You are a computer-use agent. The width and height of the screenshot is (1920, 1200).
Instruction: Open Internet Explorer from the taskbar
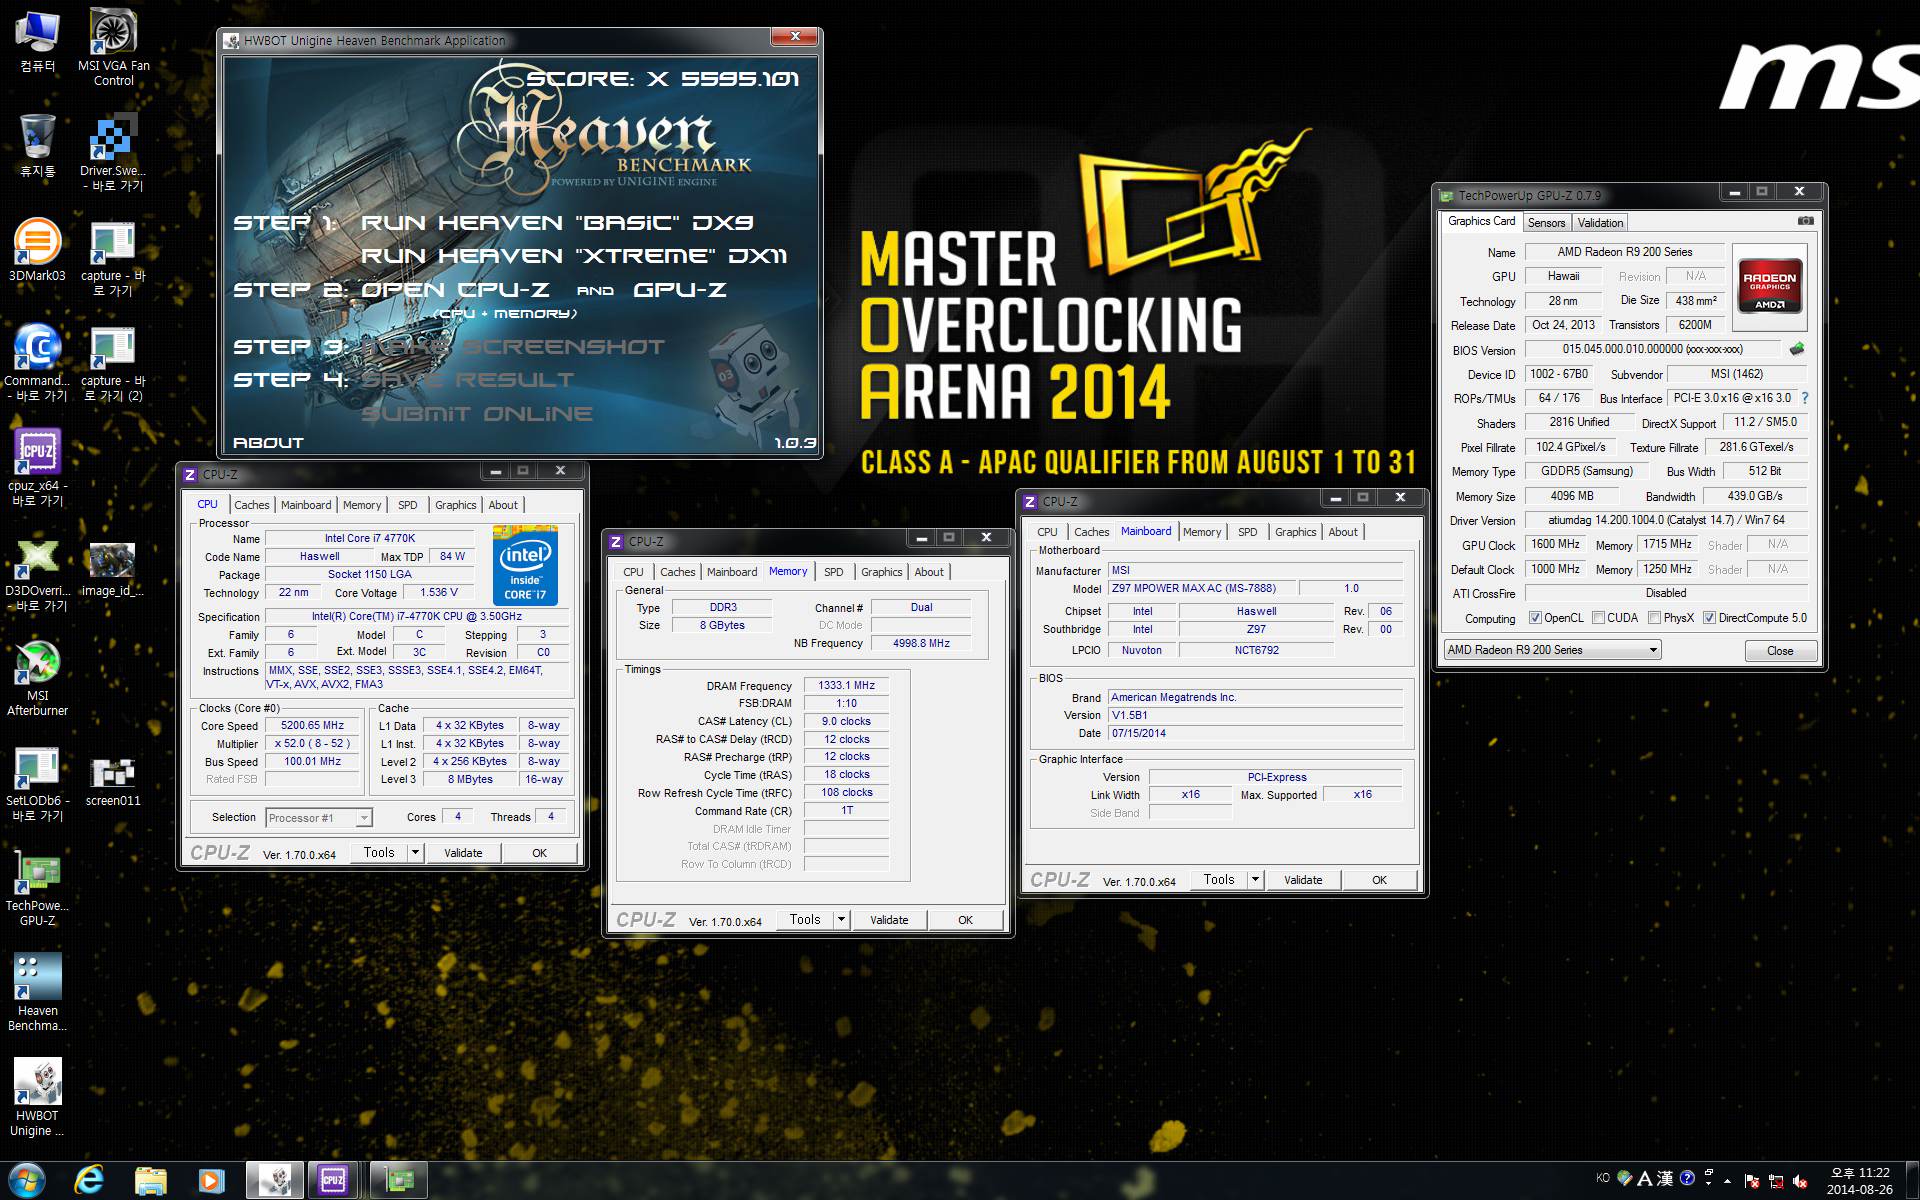pos(89,1180)
